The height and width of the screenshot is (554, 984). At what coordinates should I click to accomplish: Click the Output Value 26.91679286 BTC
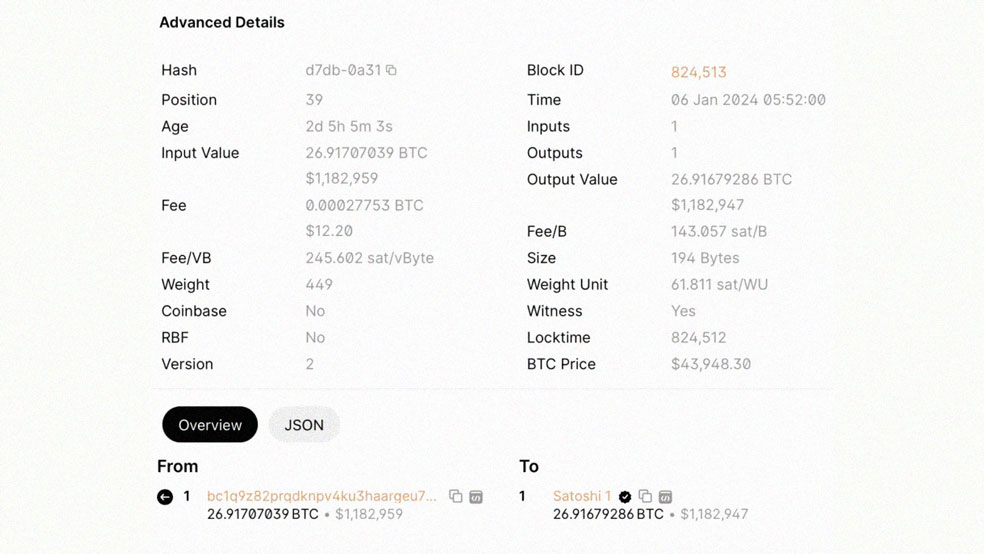[x=731, y=179]
